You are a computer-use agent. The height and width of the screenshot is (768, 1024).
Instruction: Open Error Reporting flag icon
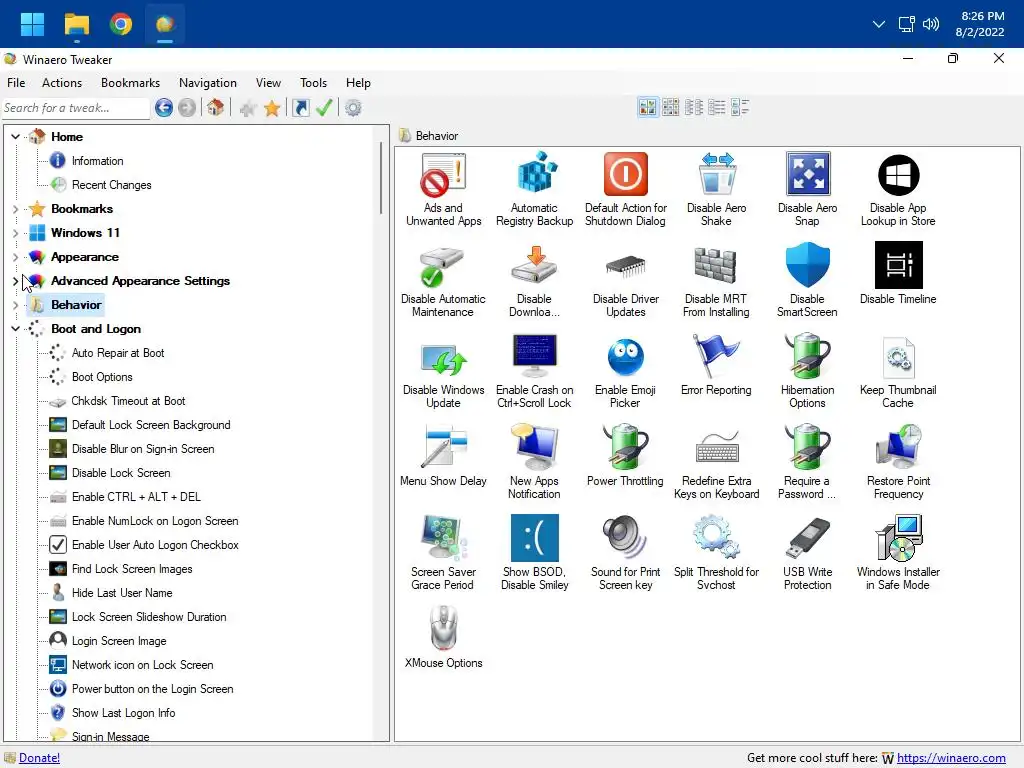716,357
